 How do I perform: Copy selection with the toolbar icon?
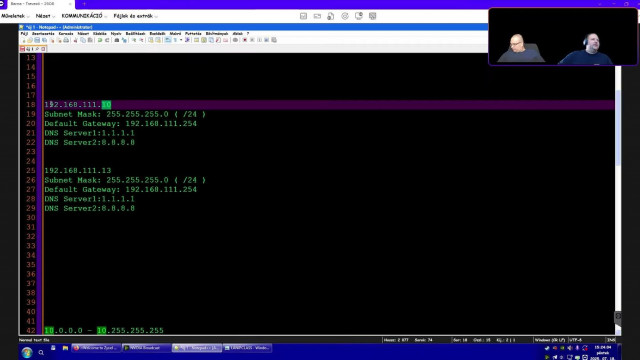click(83, 40)
